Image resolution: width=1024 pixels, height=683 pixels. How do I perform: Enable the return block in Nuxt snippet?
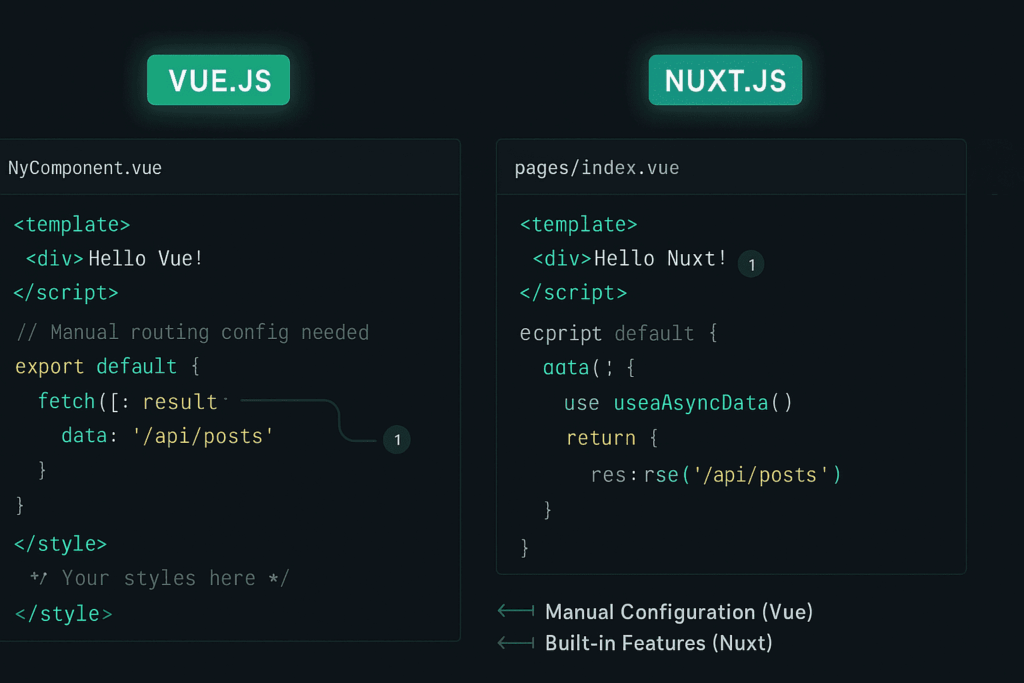coord(601,437)
